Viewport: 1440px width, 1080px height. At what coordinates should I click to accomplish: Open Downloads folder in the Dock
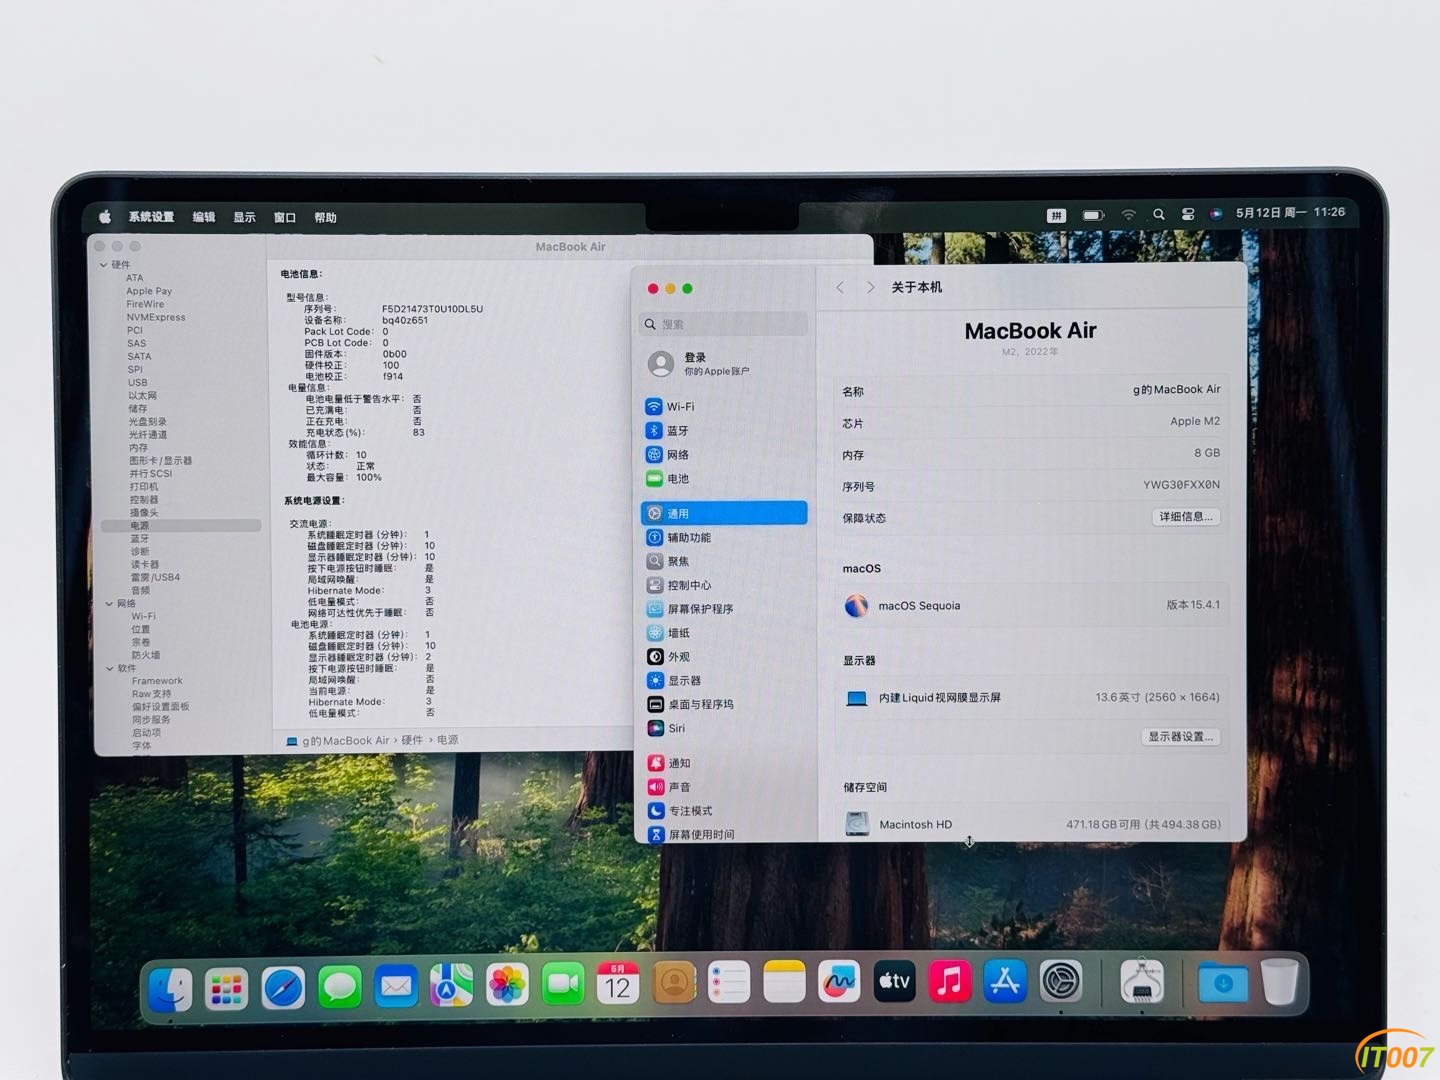pyautogui.click(x=1222, y=983)
